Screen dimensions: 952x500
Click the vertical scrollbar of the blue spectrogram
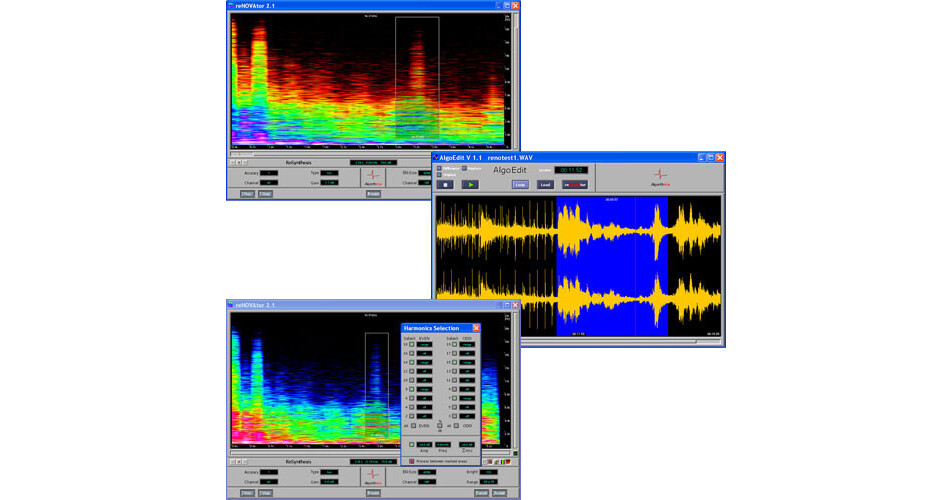pos(515,380)
